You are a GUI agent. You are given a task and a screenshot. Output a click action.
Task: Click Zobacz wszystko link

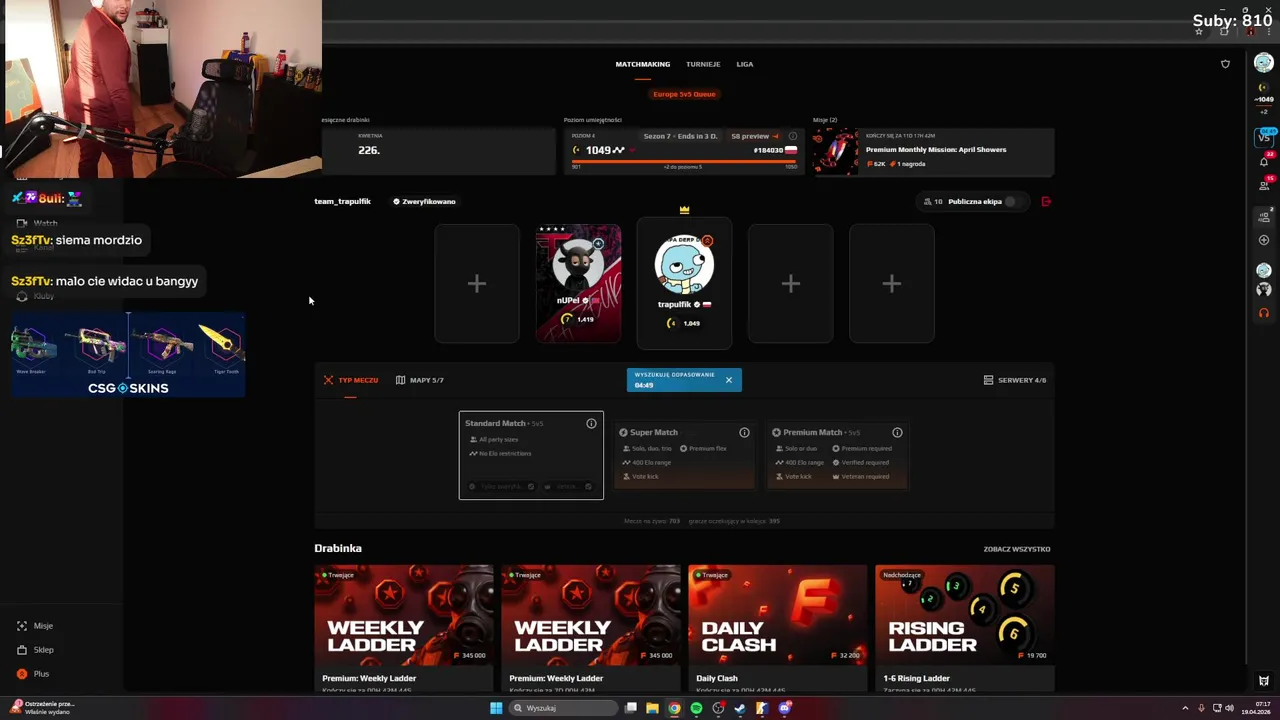point(1017,549)
